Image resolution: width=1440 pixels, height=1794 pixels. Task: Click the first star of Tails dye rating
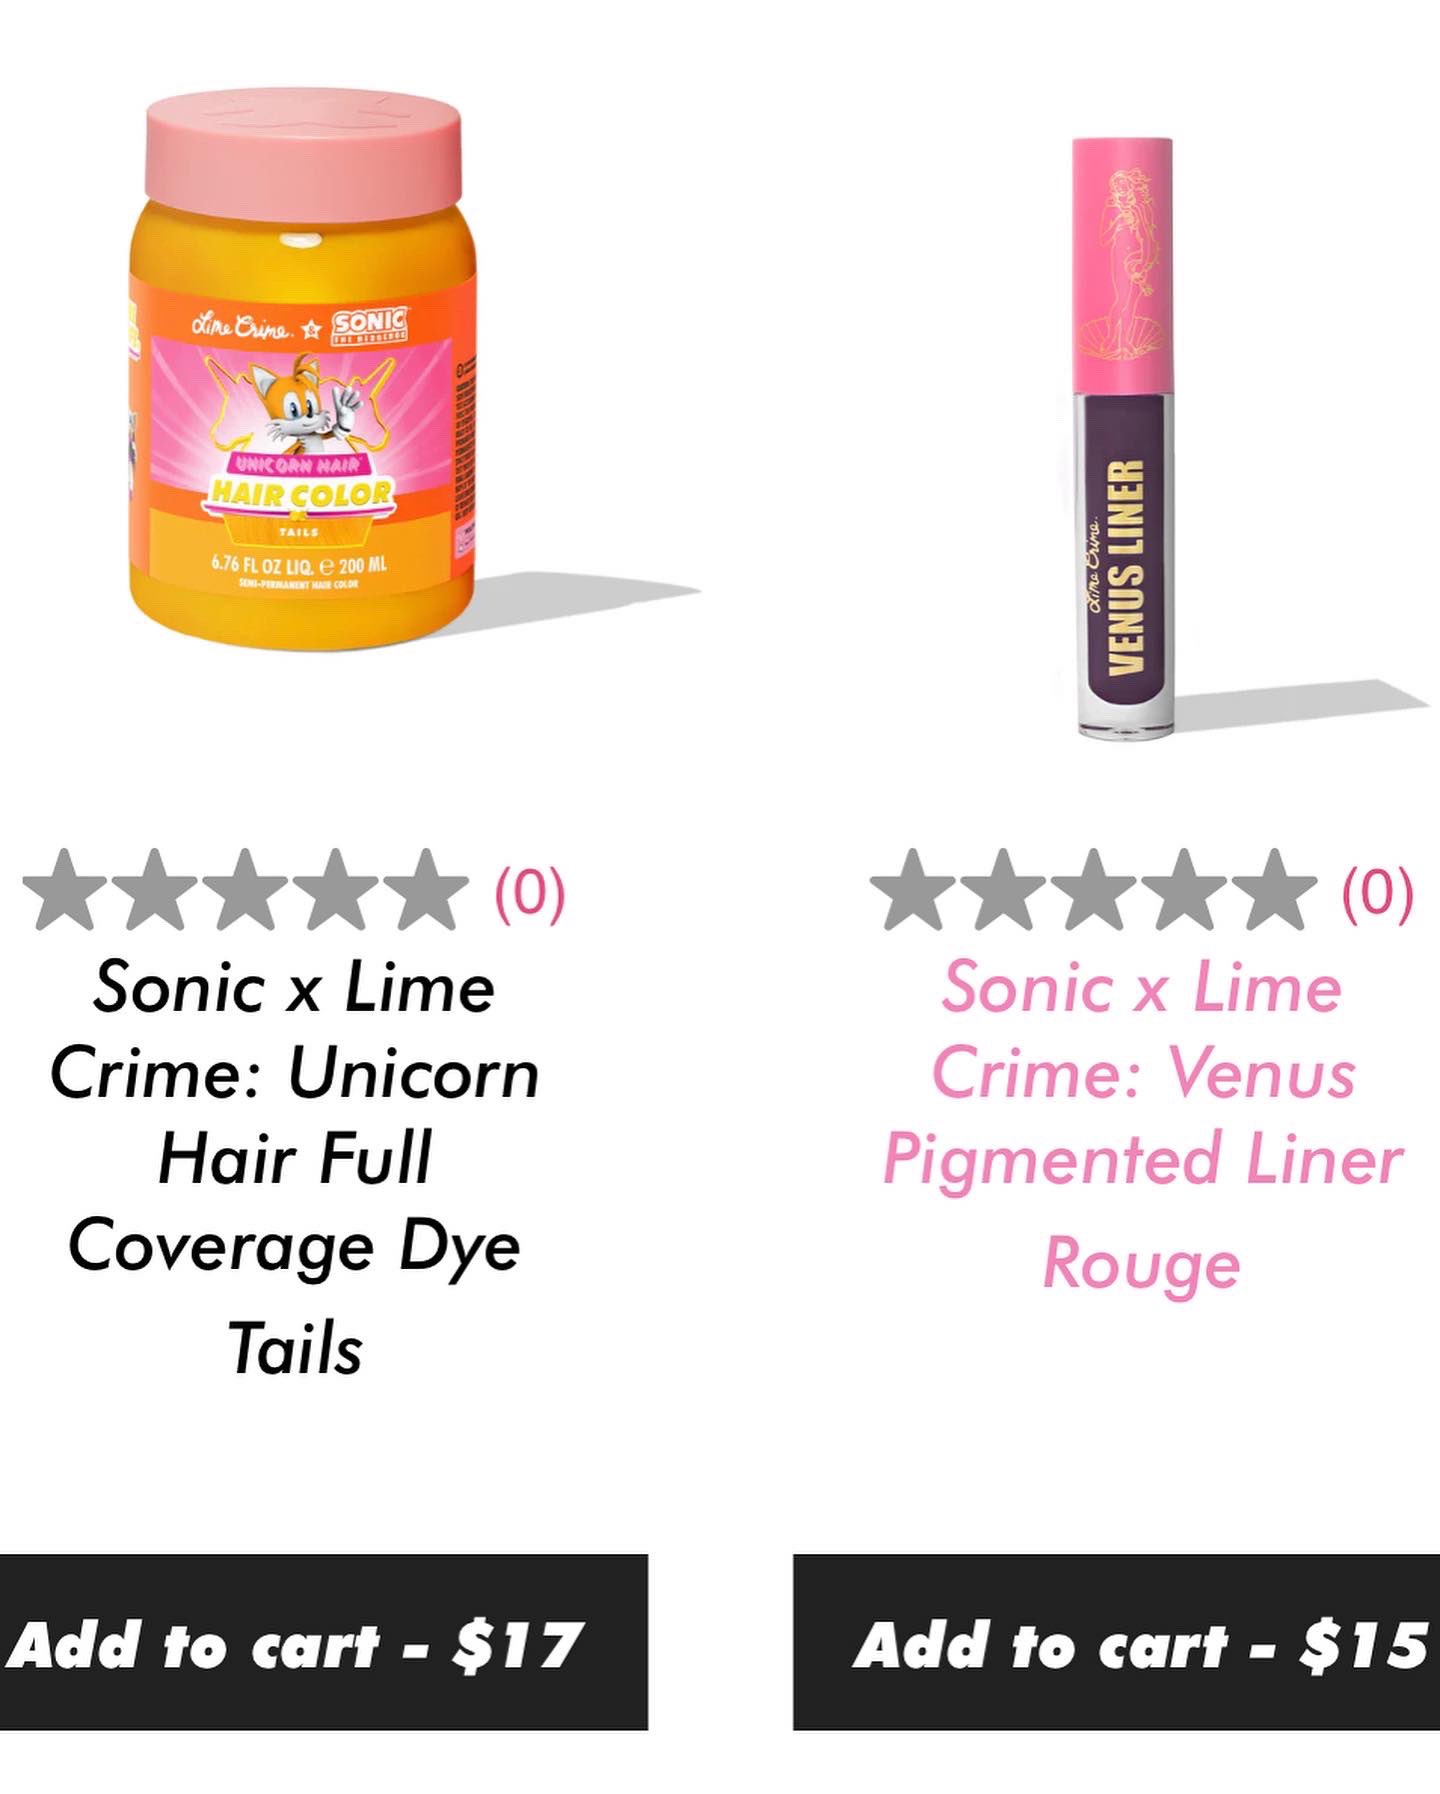click(x=66, y=890)
